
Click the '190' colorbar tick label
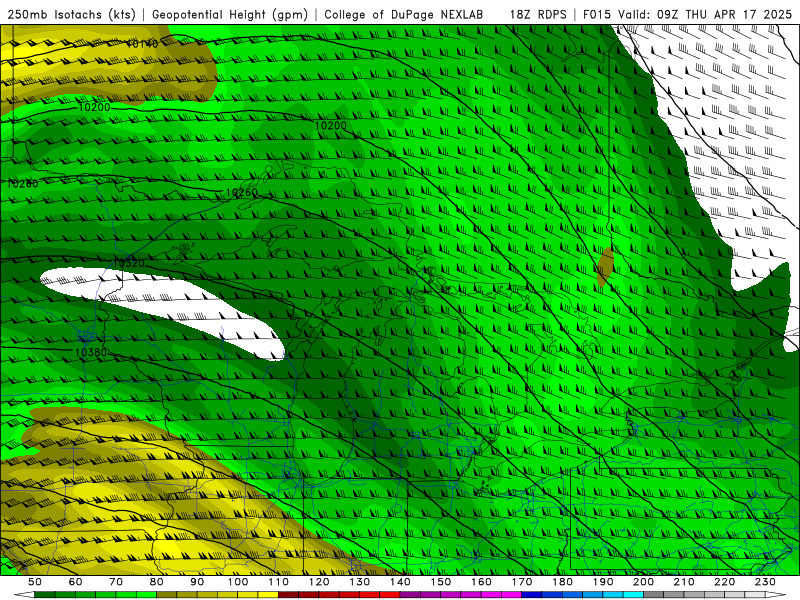(x=603, y=582)
